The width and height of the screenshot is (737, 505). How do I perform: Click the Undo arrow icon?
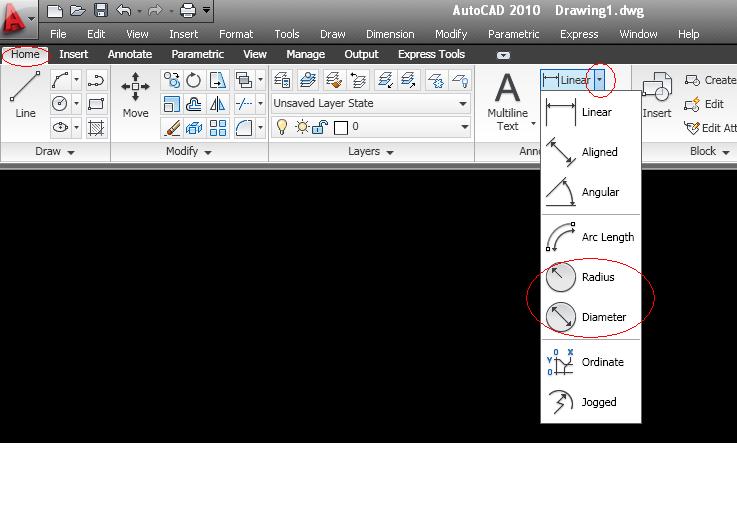(124, 10)
